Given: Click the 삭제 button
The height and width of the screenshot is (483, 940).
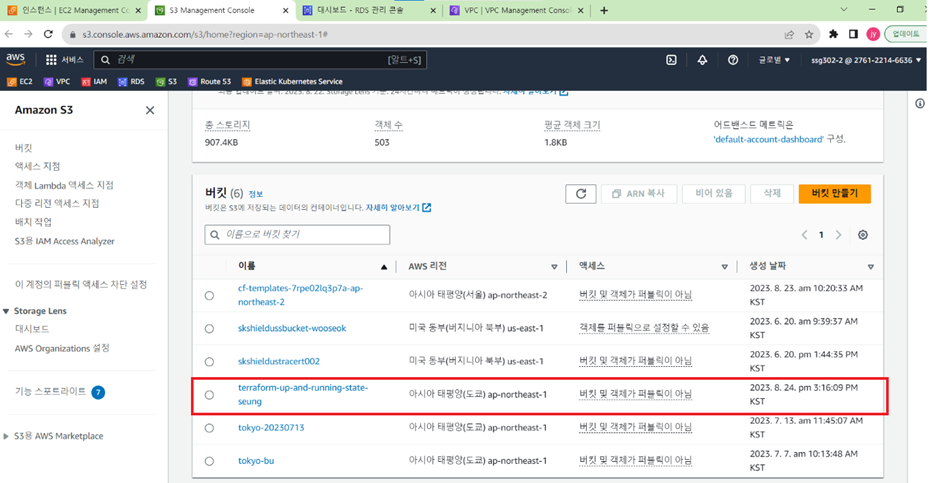Looking at the screenshot, I should tap(772, 194).
